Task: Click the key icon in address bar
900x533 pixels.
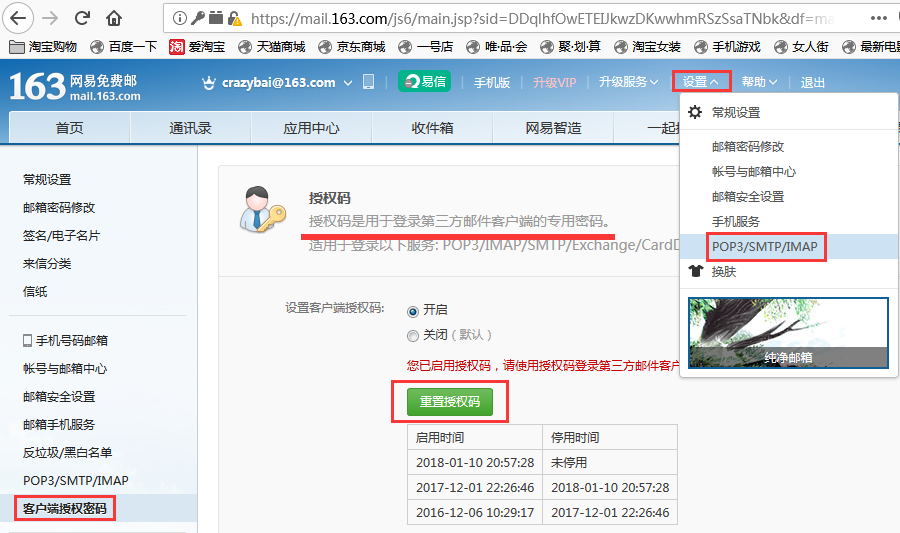Action: tap(197, 18)
